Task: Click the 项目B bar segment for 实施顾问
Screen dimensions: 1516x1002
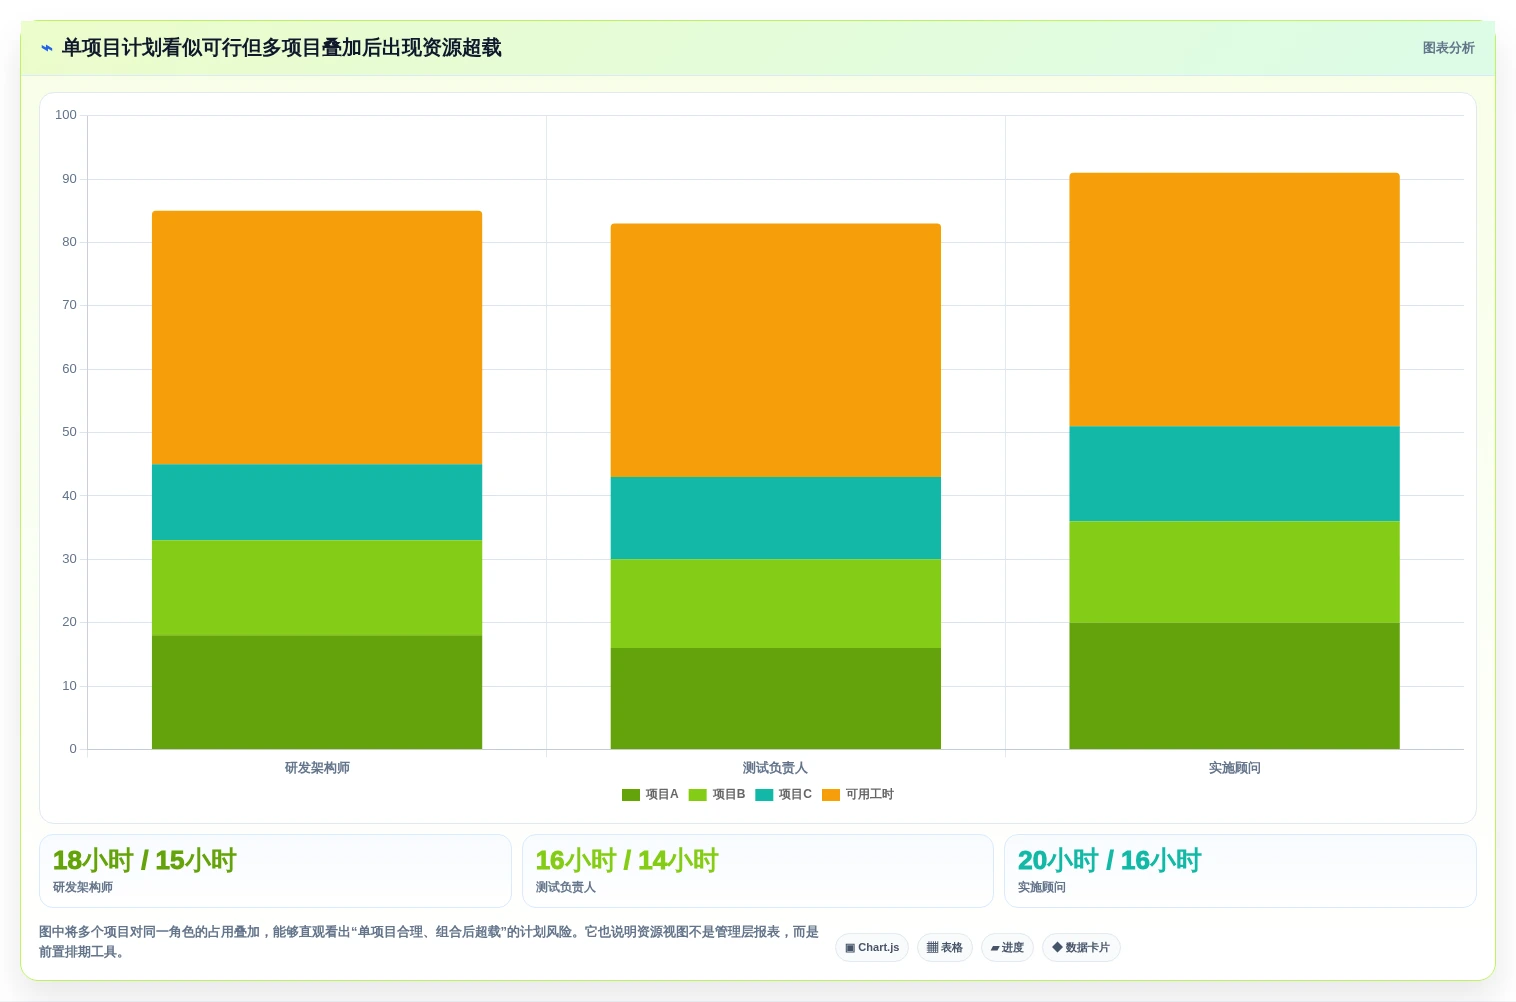Action: (x=1234, y=572)
